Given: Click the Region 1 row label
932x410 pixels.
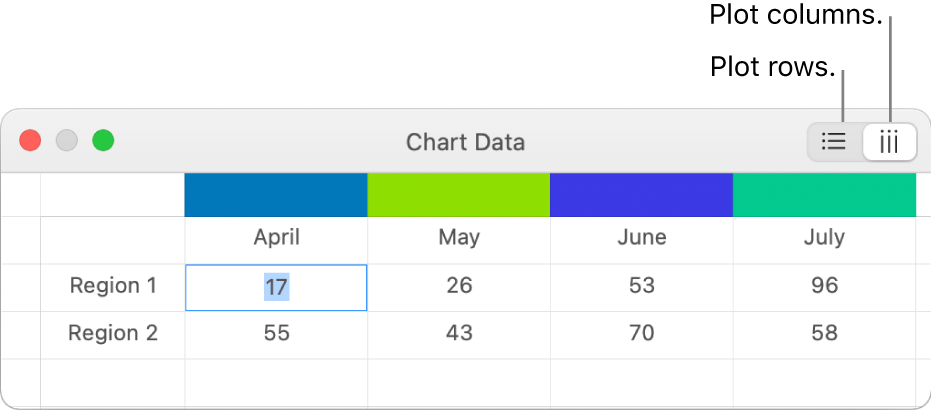Looking at the screenshot, I should (113, 286).
